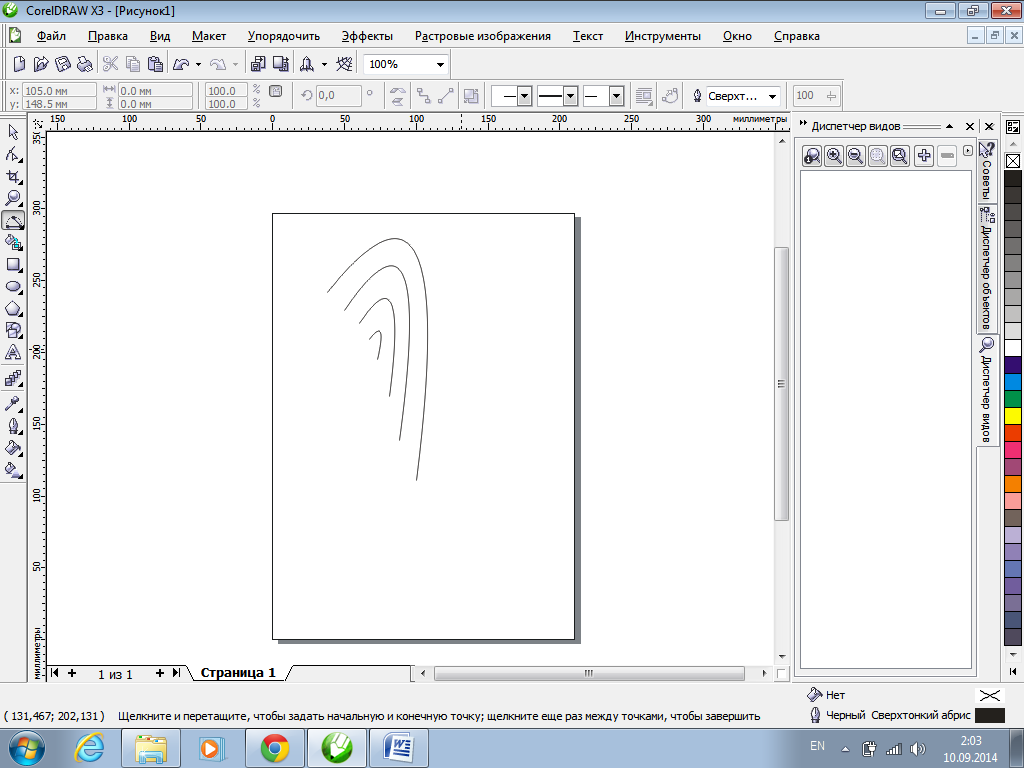Select the Crop tool in toolbox
Screen dimensions: 1024x768
(x=14, y=177)
